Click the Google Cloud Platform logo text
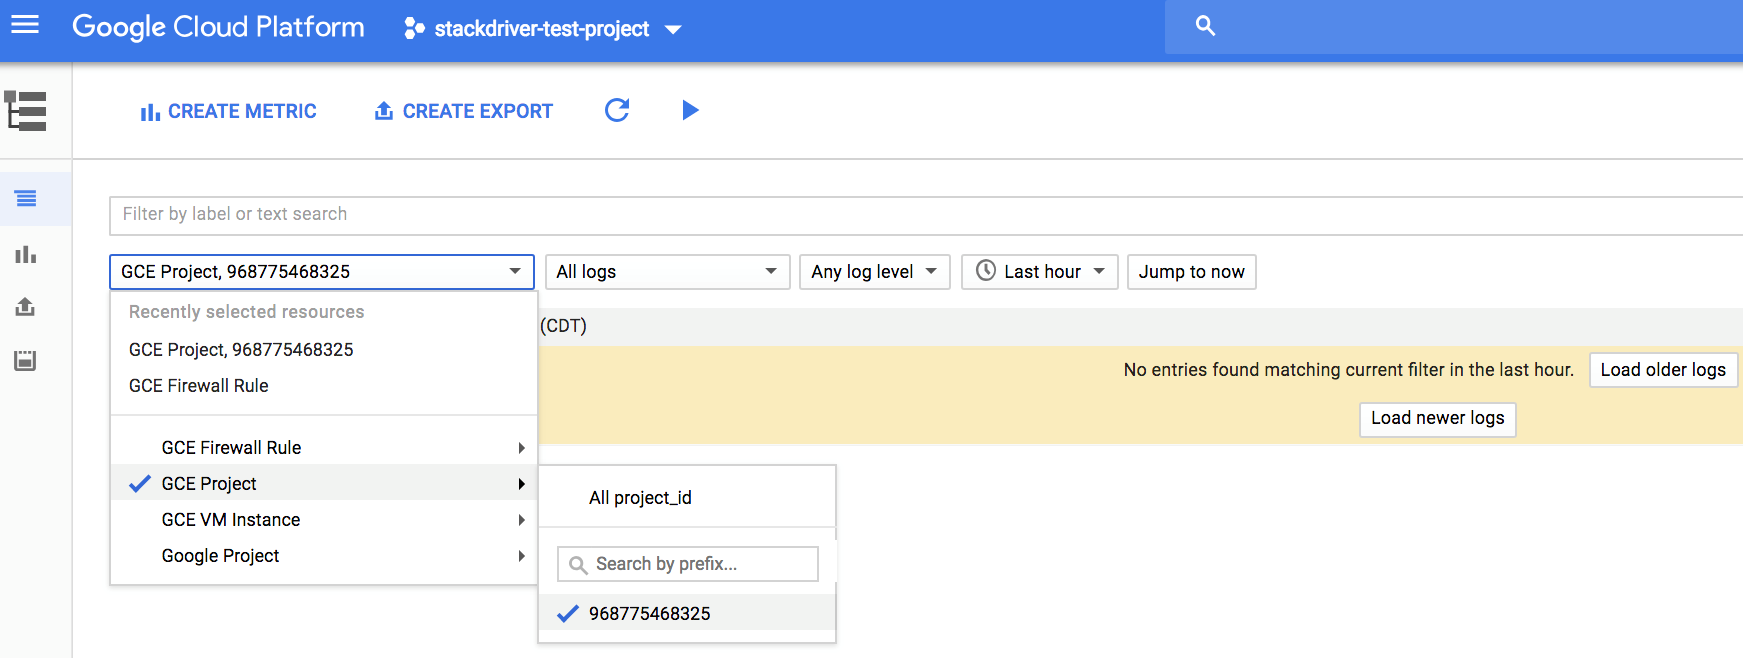The image size is (1743, 658). coord(218,27)
